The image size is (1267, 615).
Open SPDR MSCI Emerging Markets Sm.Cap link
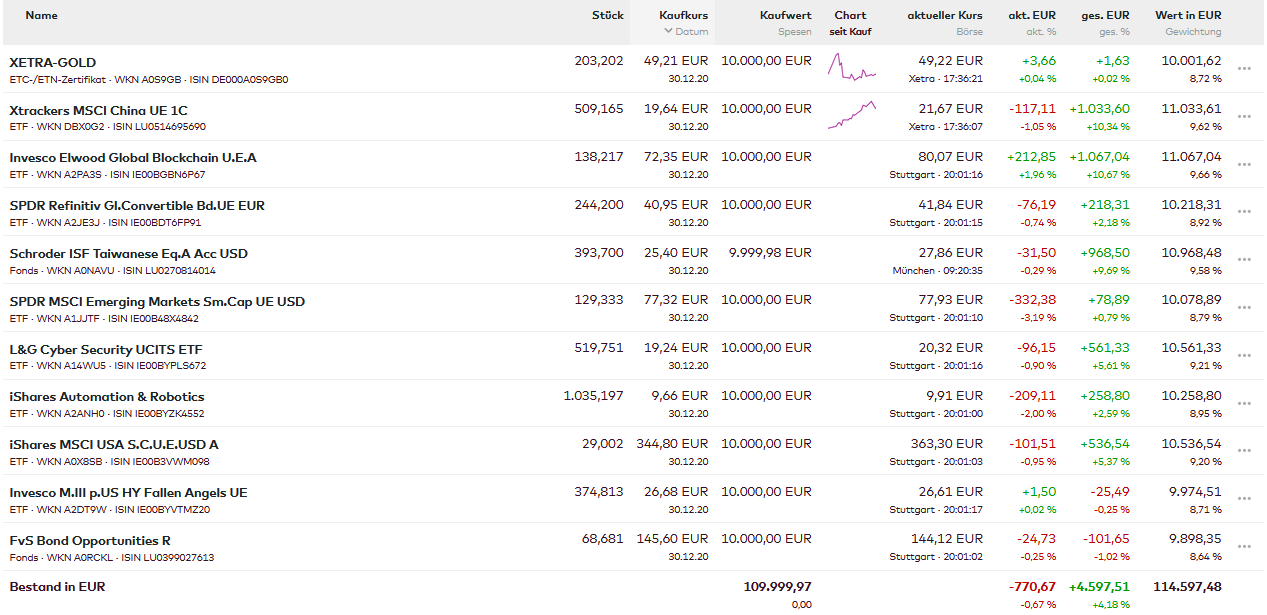tap(157, 301)
